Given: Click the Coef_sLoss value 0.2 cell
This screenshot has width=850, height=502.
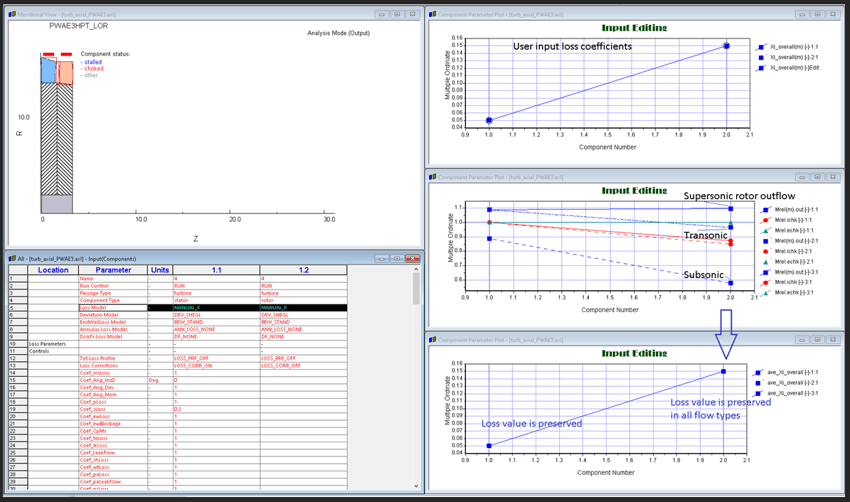Looking at the screenshot, I should (x=178, y=409).
